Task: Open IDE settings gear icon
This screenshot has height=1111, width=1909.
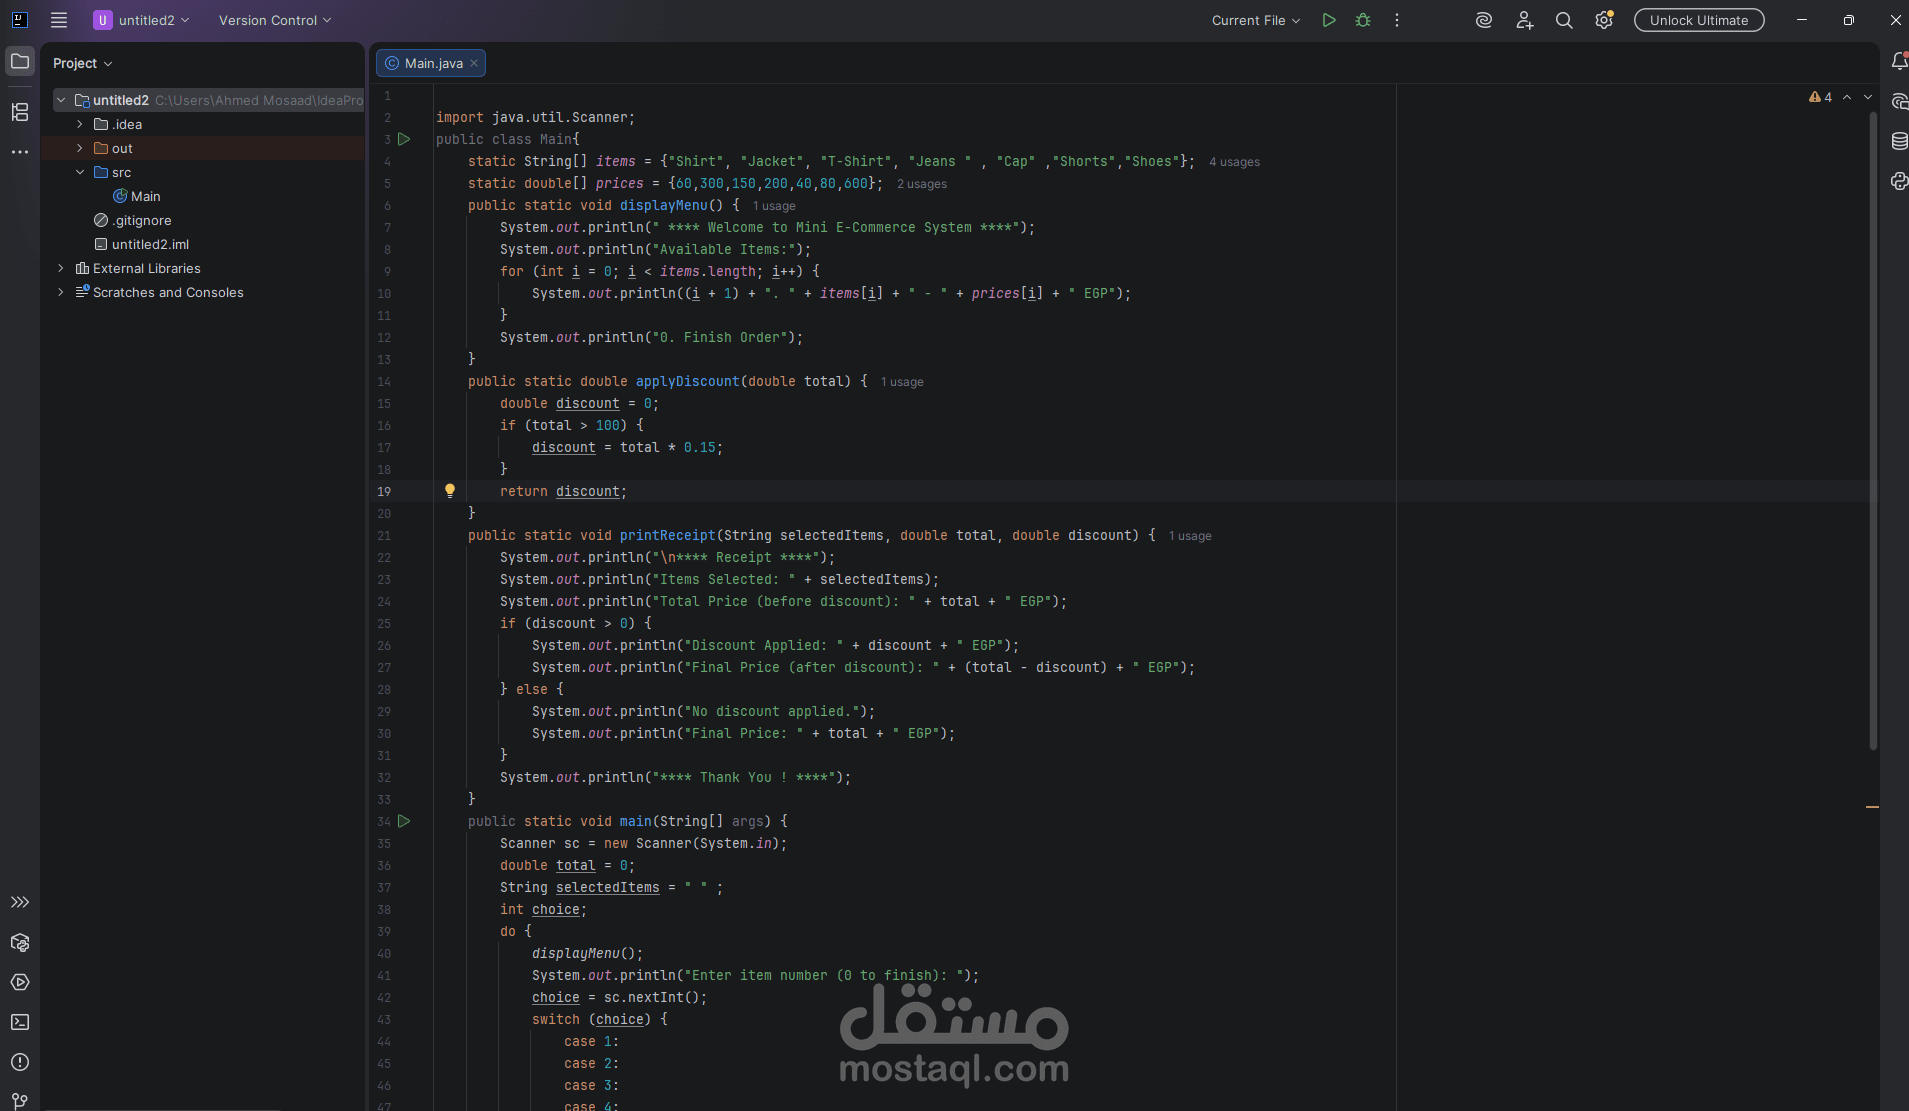Action: 1604,20
